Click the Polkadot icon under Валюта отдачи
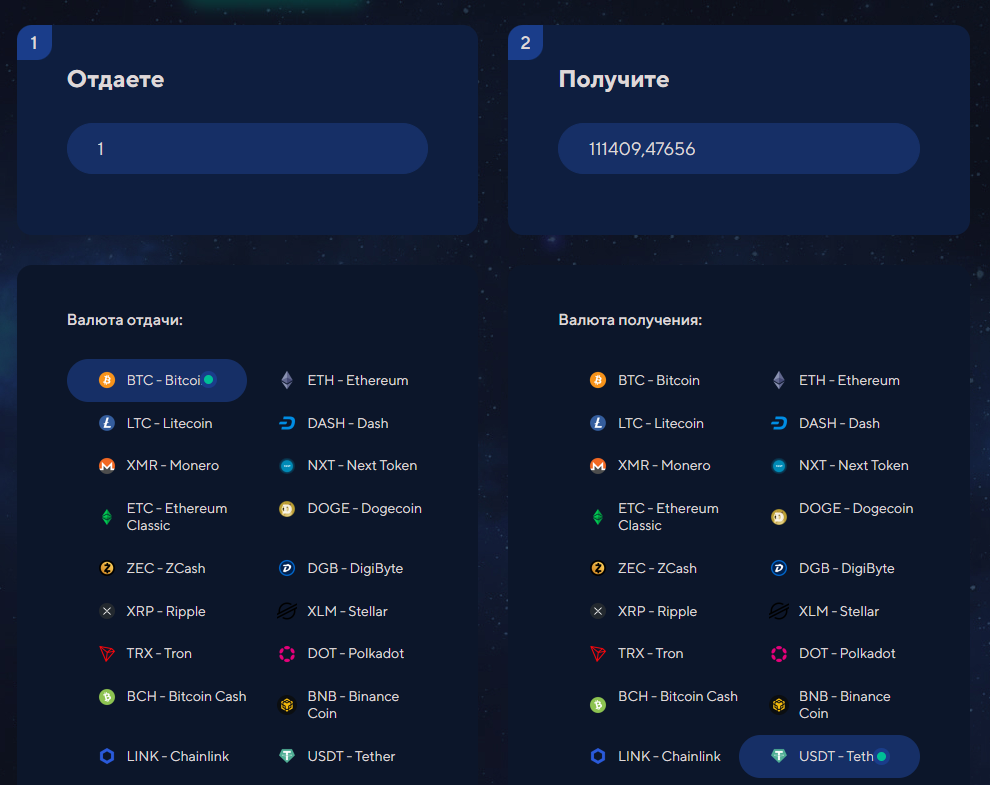Viewport: 990px width, 785px height. 287,654
